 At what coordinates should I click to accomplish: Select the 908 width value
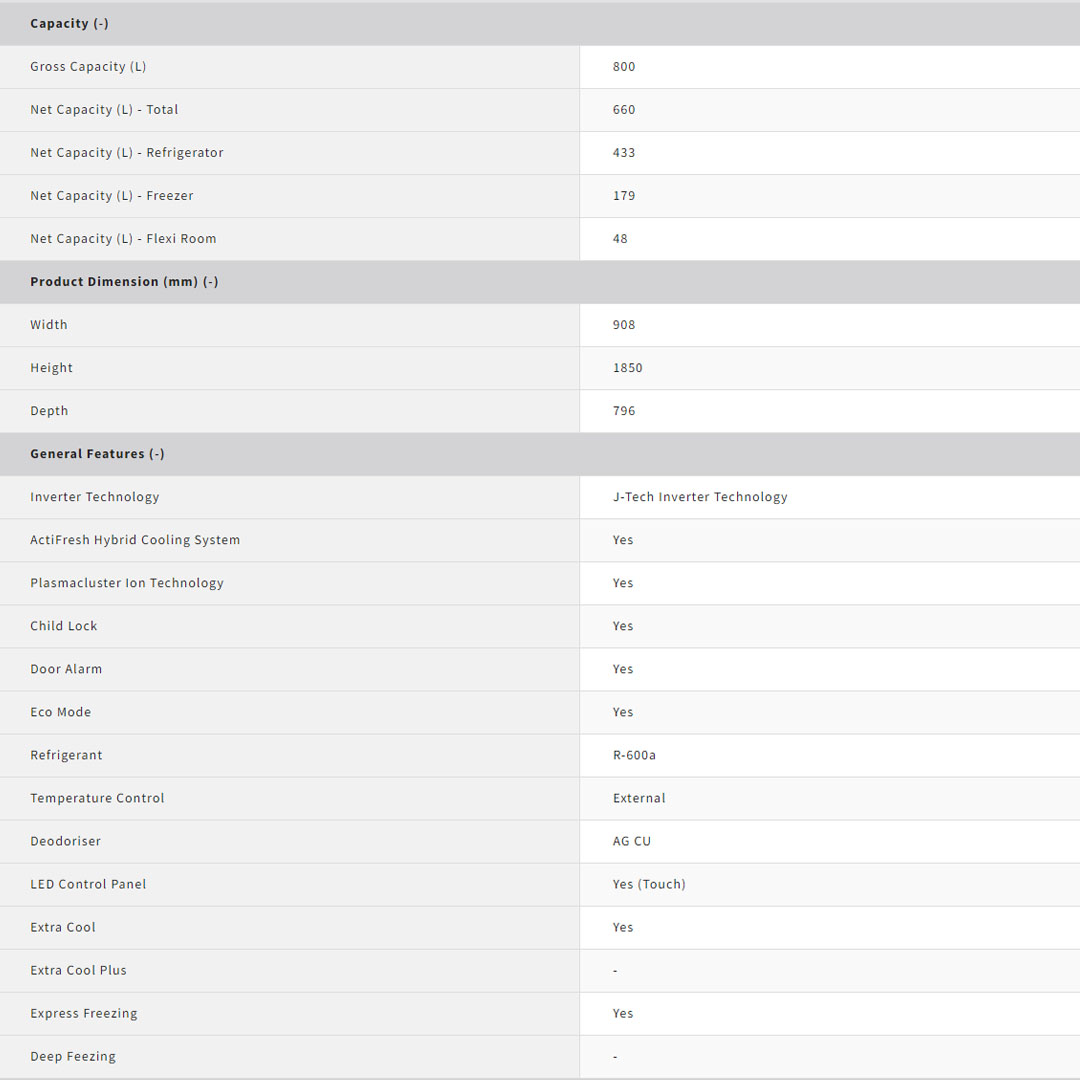click(624, 325)
